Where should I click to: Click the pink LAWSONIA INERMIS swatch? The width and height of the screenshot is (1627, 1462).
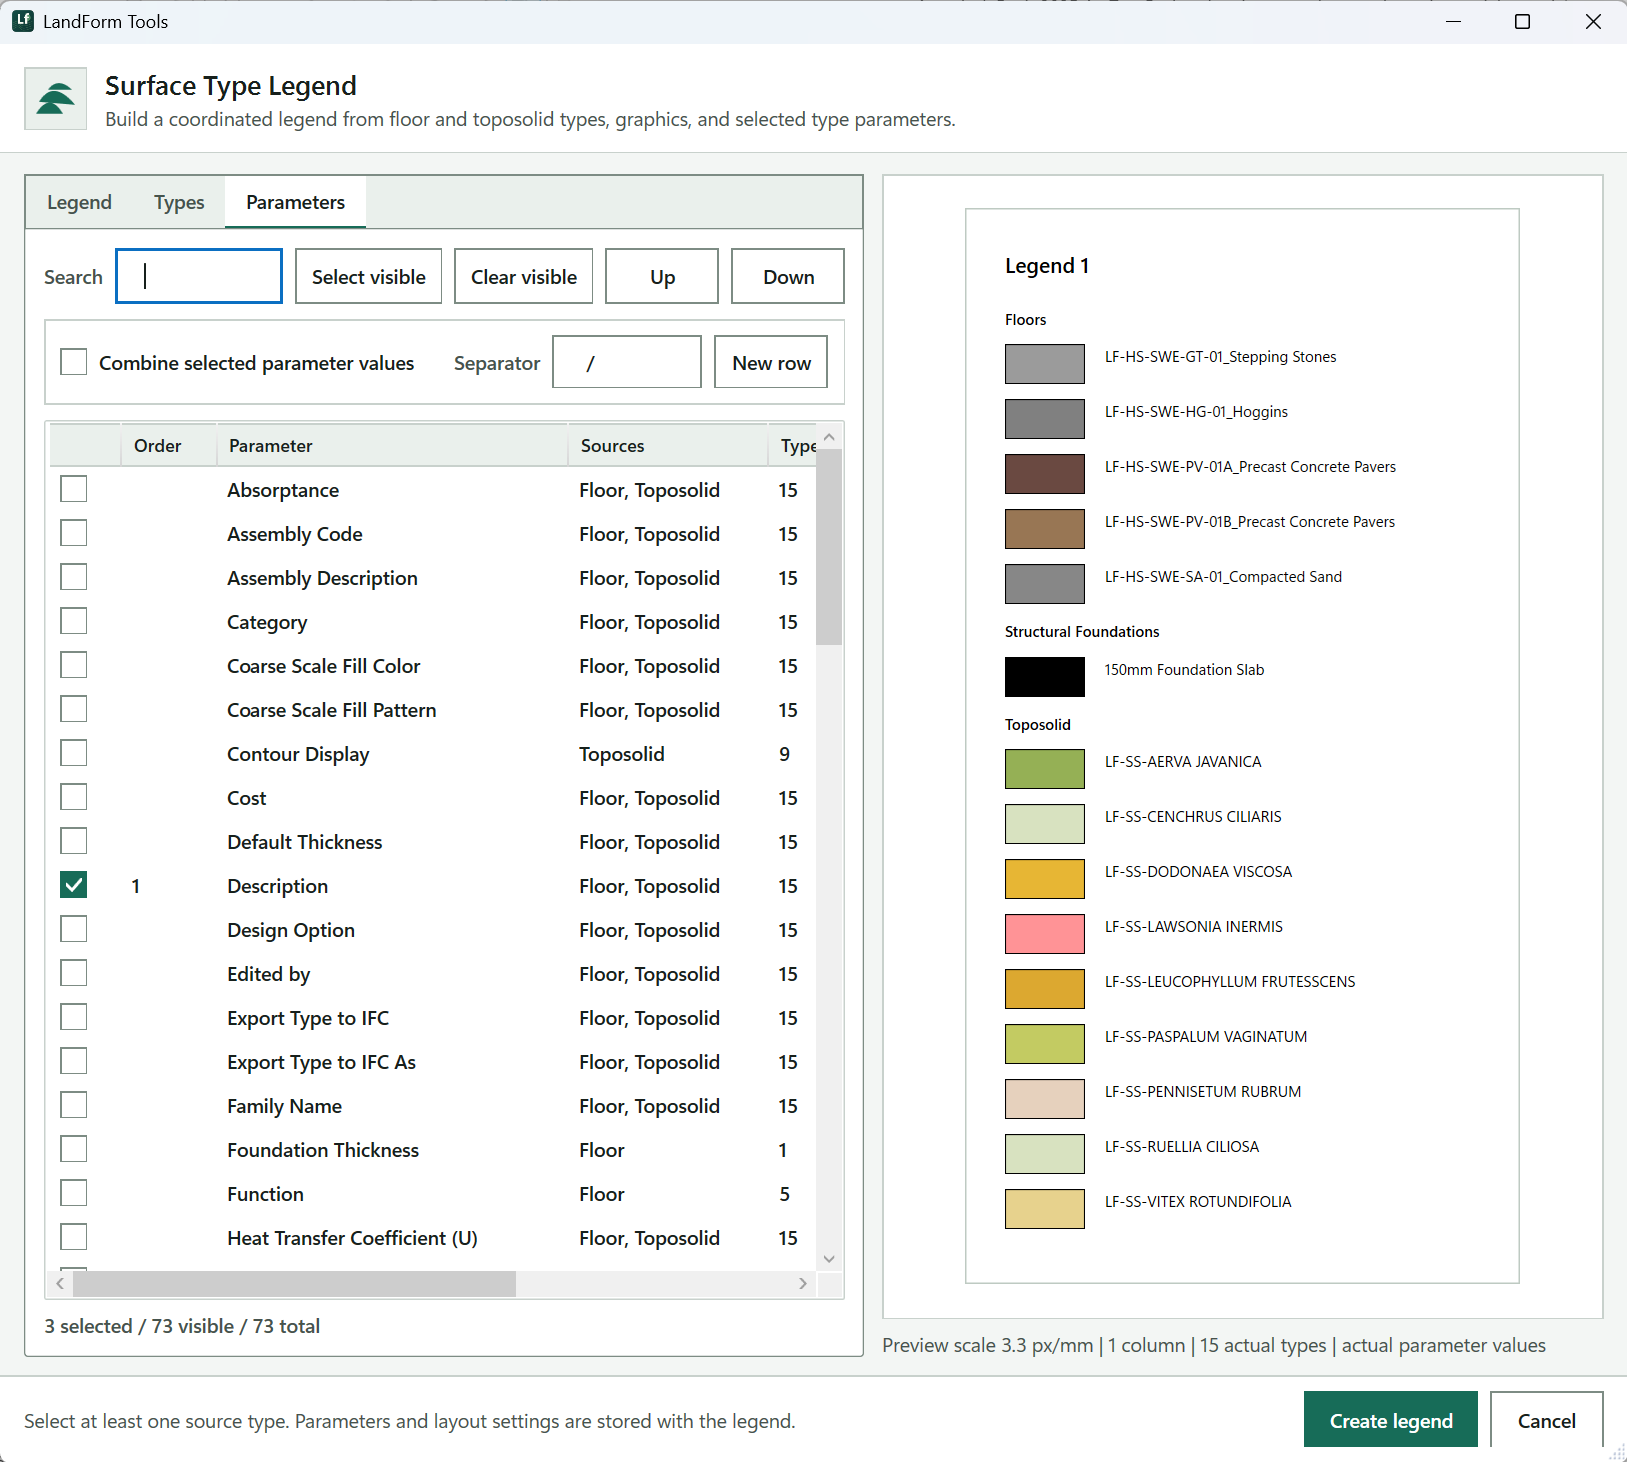[x=1044, y=934]
